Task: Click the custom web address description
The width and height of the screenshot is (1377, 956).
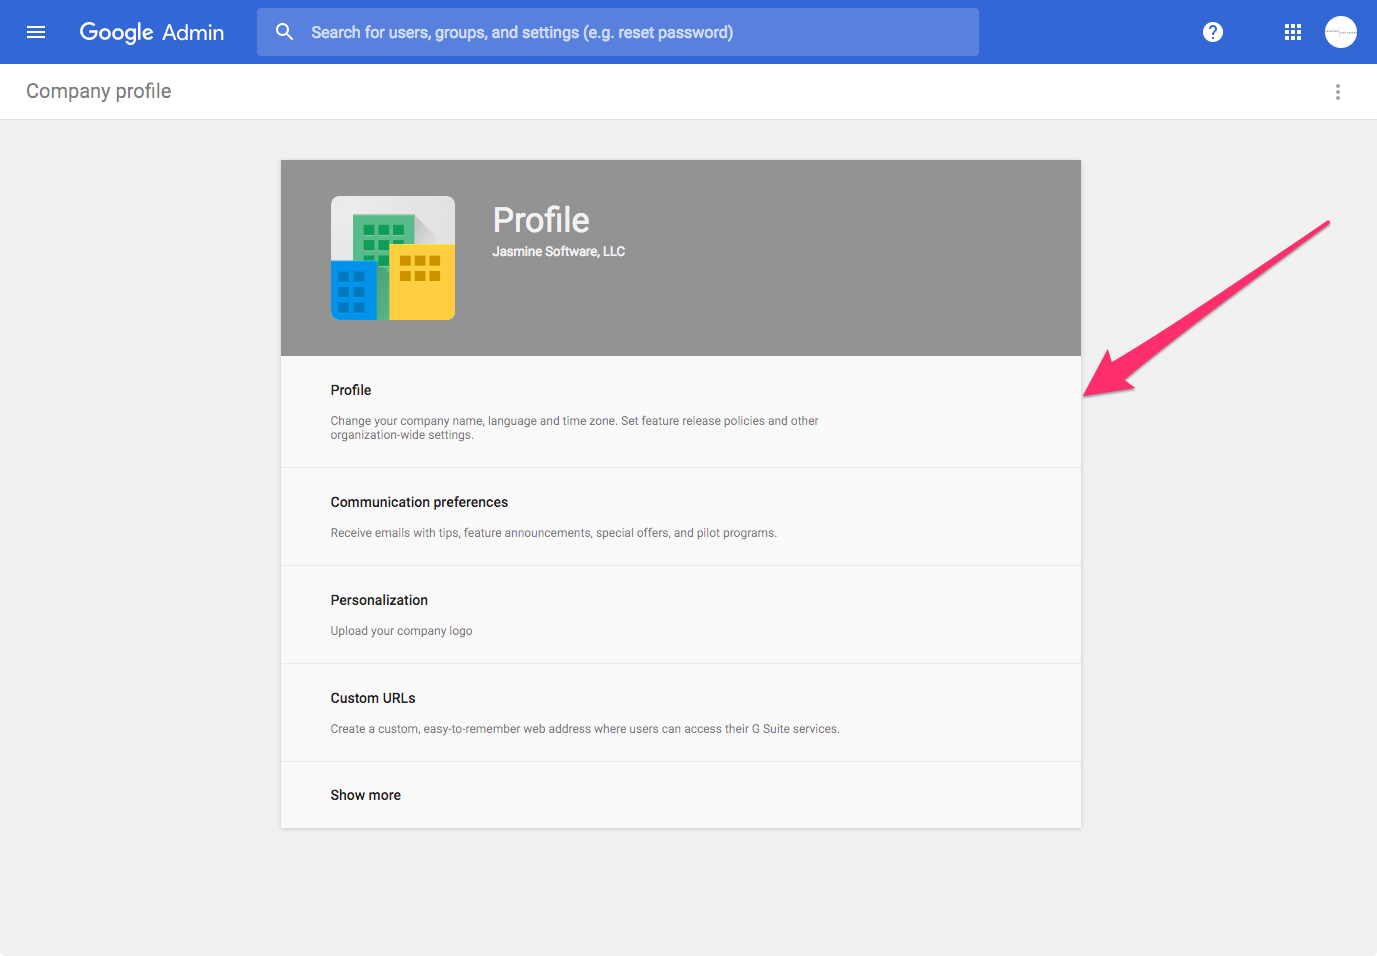Action: coord(585,729)
